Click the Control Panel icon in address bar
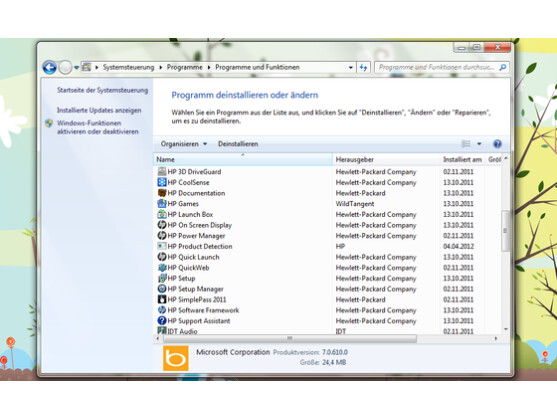 pyautogui.click(x=86, y=67)
